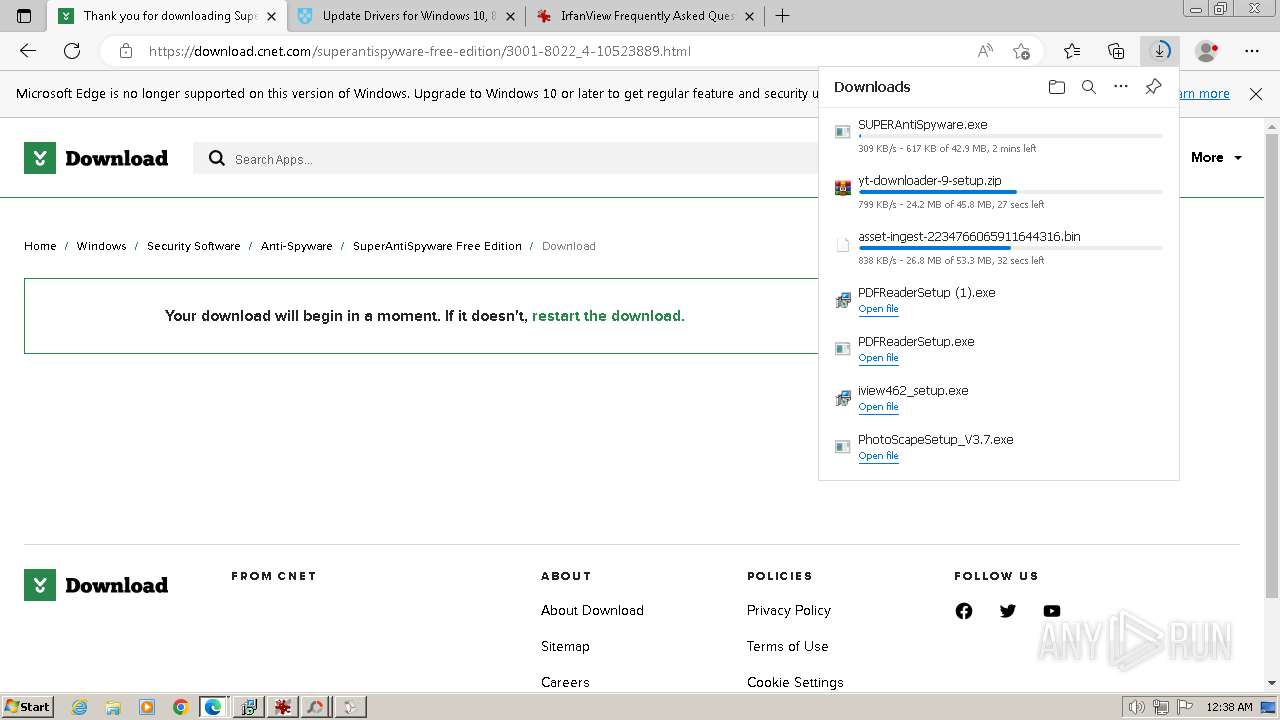Click the CNET Download logo icon

tap(40, 158)
